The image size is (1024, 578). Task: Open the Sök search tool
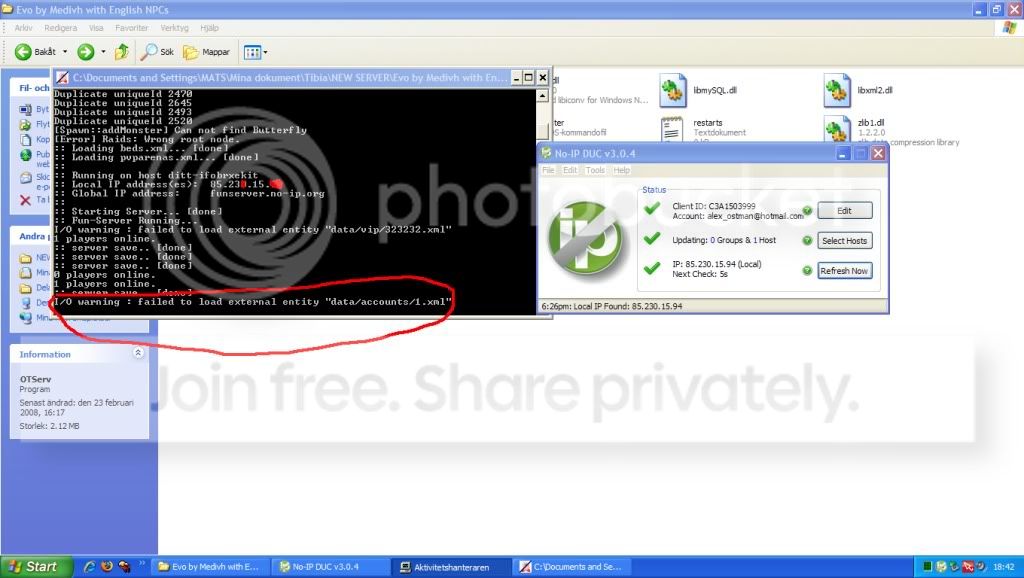157,52
